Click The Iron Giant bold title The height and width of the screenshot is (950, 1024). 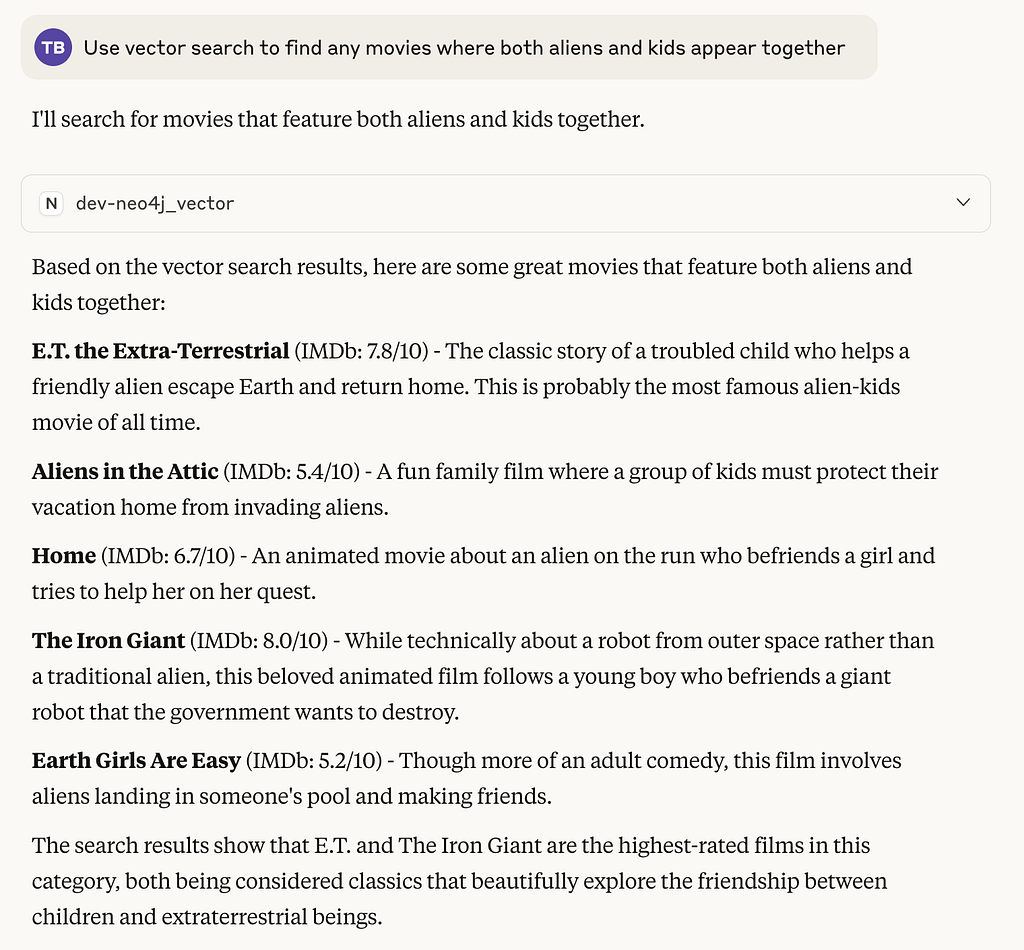pos(108,641)
